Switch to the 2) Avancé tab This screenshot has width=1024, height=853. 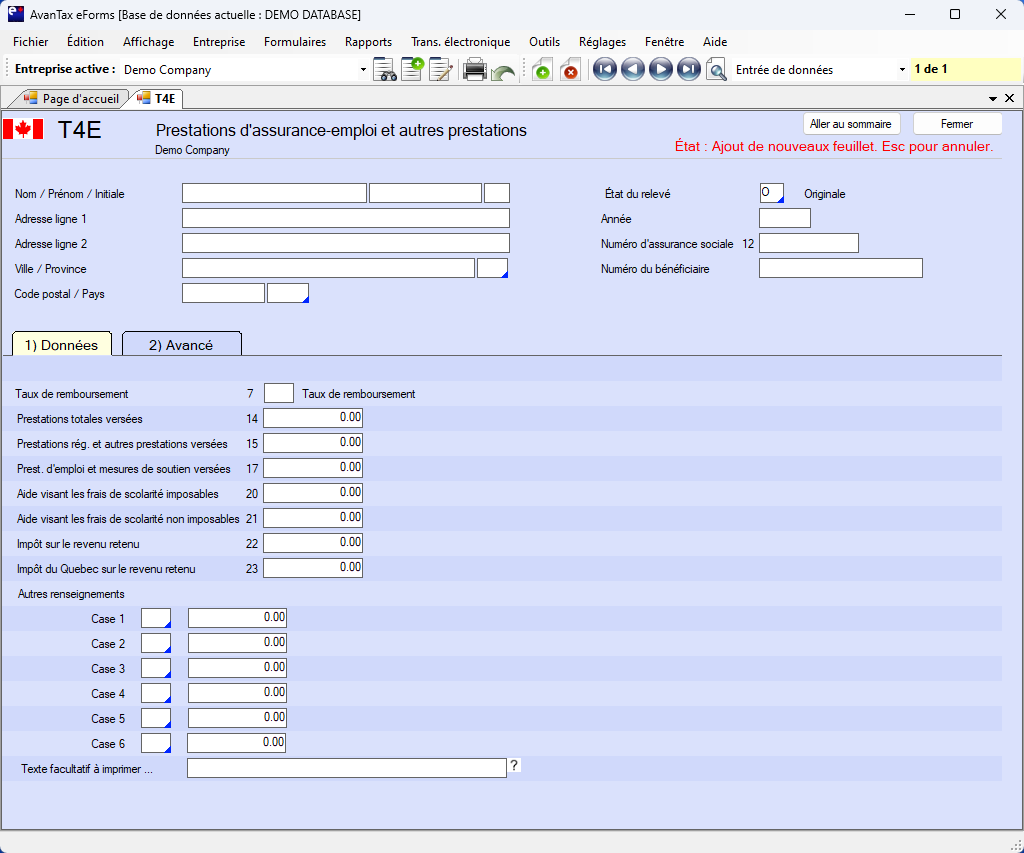point(181,344)
